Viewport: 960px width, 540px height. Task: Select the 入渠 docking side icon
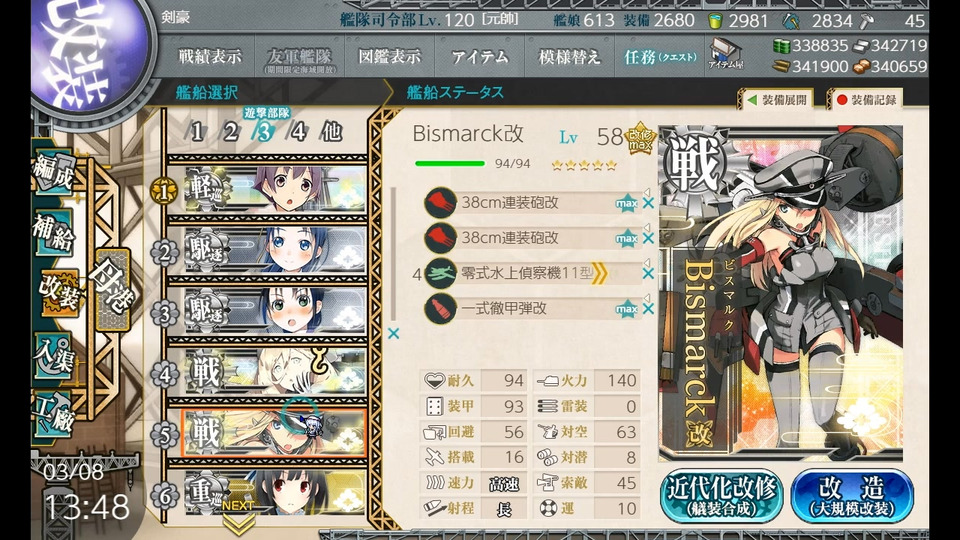(54, 357)
